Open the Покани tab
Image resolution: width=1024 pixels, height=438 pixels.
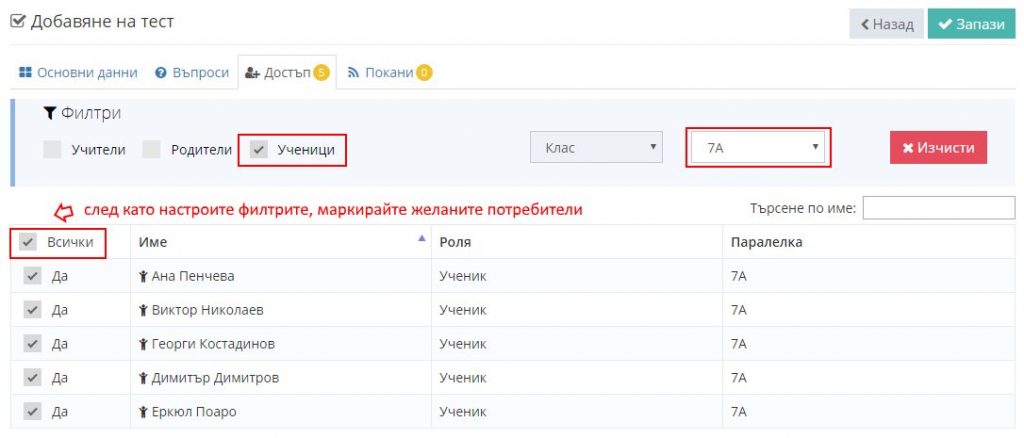[x=389, y=72]
